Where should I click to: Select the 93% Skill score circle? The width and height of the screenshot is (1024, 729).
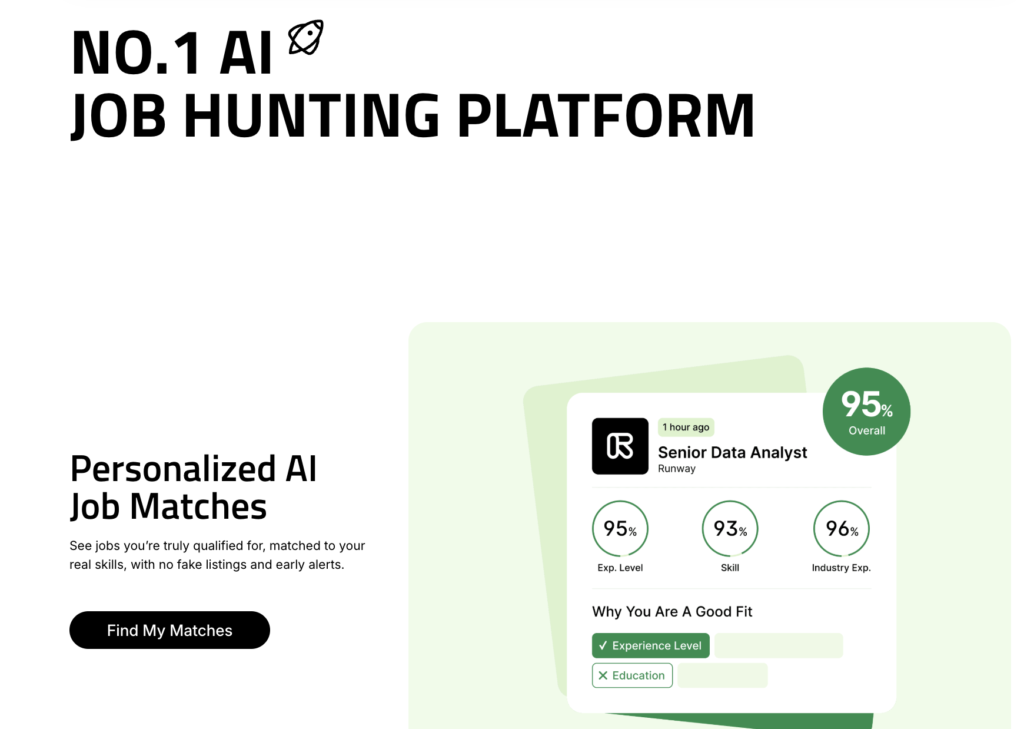coord(730,529)
